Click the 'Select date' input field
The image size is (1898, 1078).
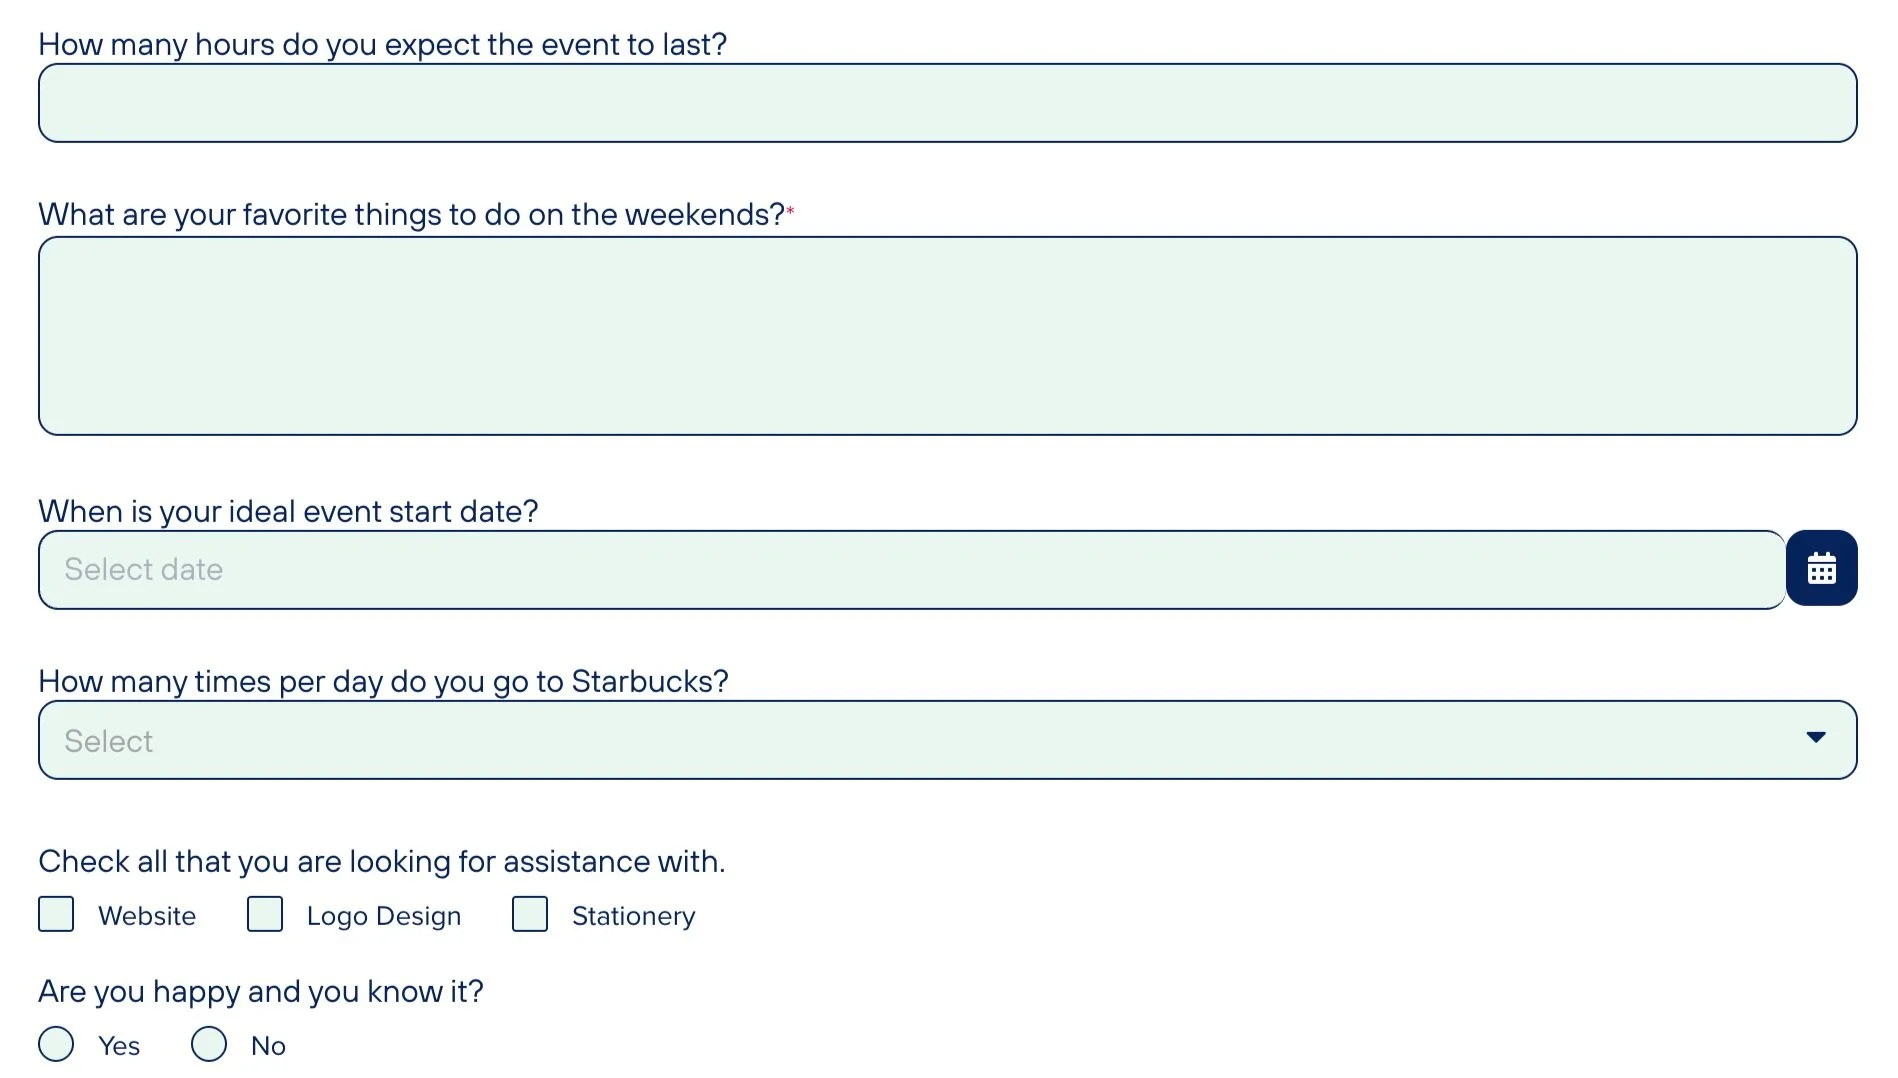pyautogui.click(x=912, y=570)
